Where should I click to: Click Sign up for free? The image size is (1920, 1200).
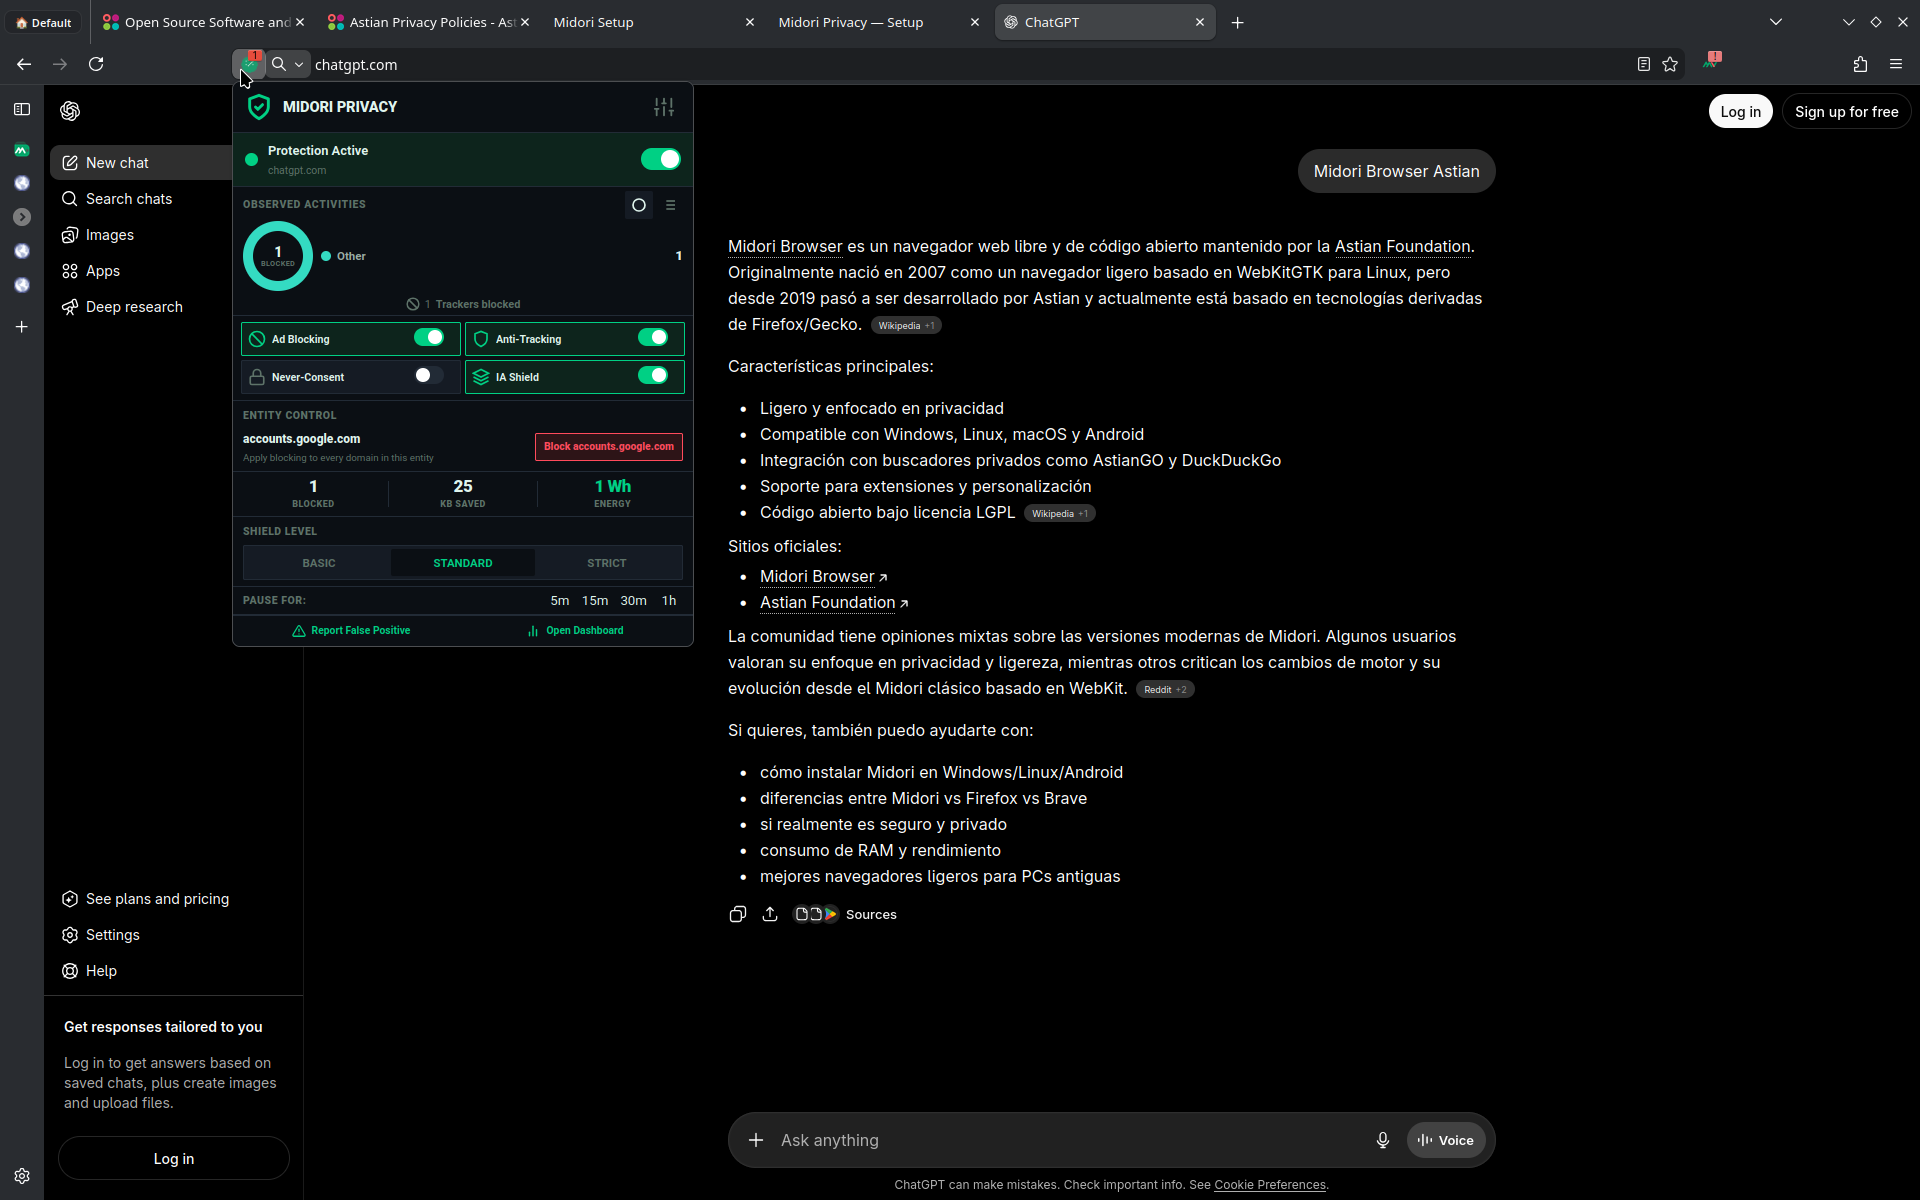click(x=1846, y=112)
